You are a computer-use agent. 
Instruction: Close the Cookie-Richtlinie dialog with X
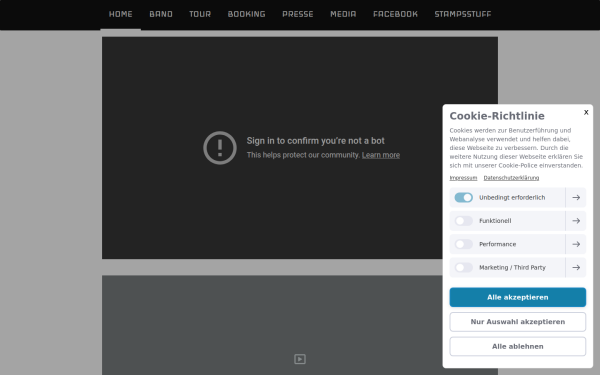coord(586,112)
